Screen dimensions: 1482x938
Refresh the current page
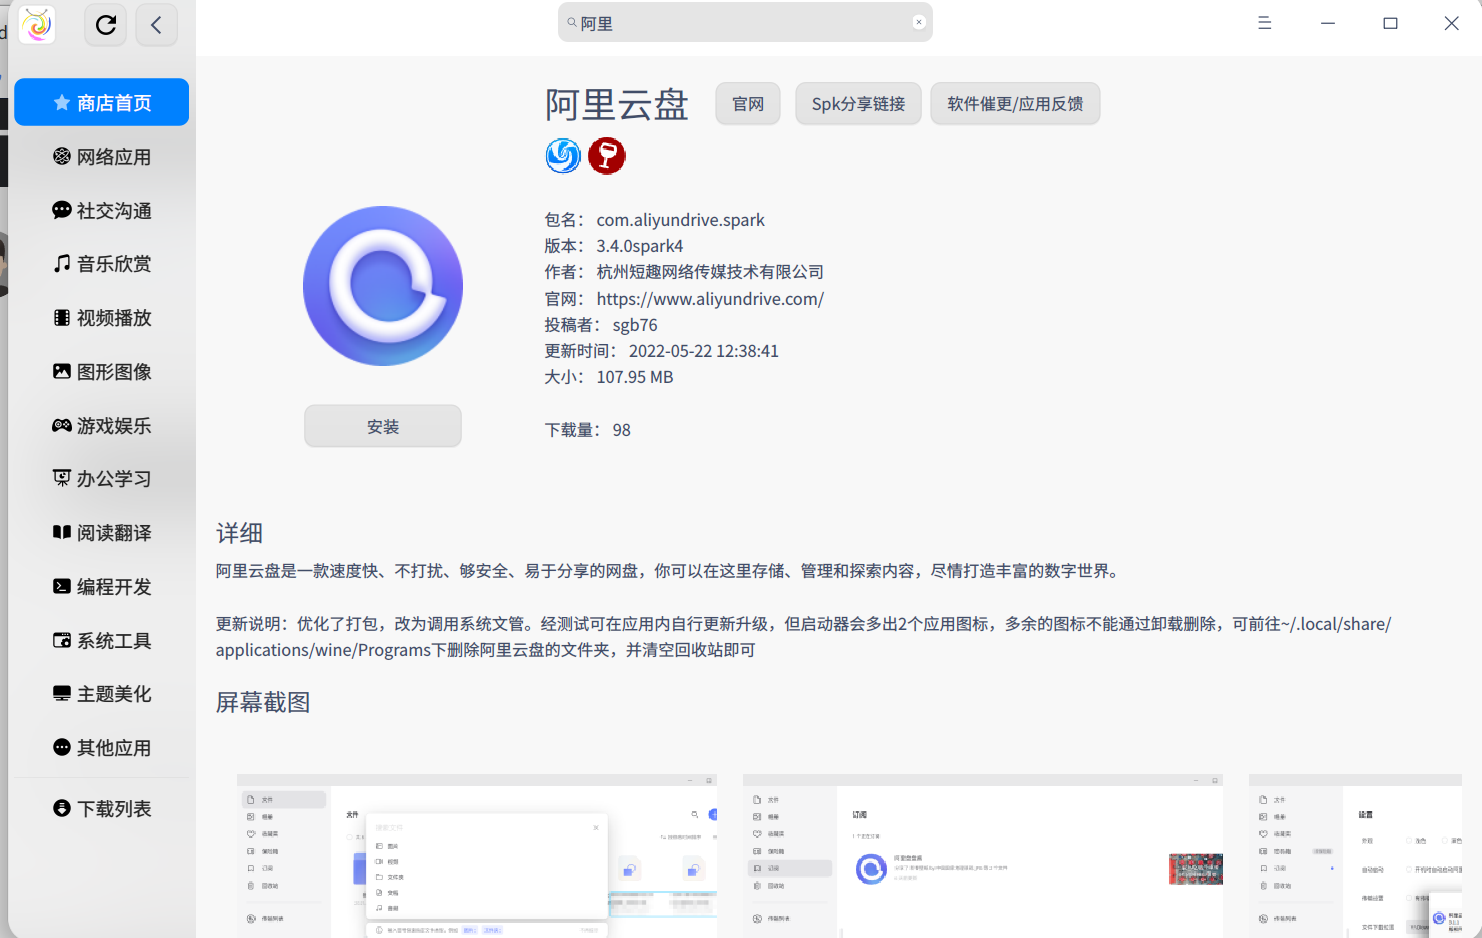105,25
